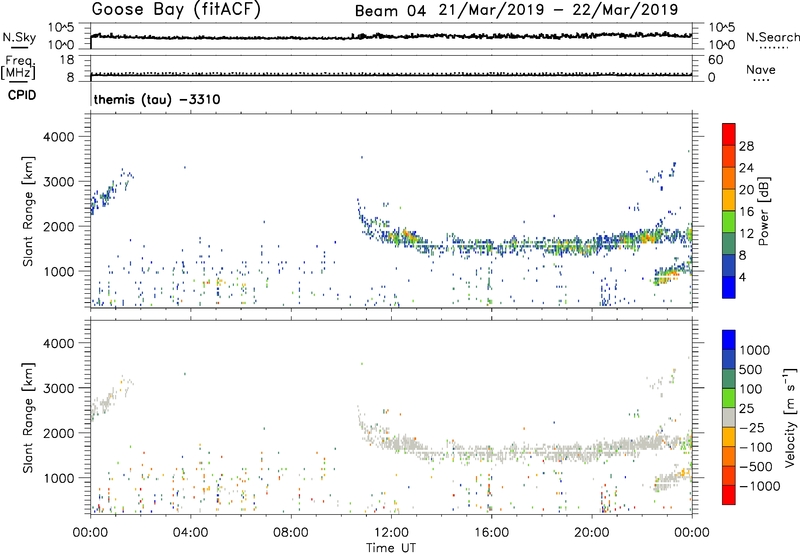
Task: Click the "04:00" time axis tick label
Action: tap(190, 533)
